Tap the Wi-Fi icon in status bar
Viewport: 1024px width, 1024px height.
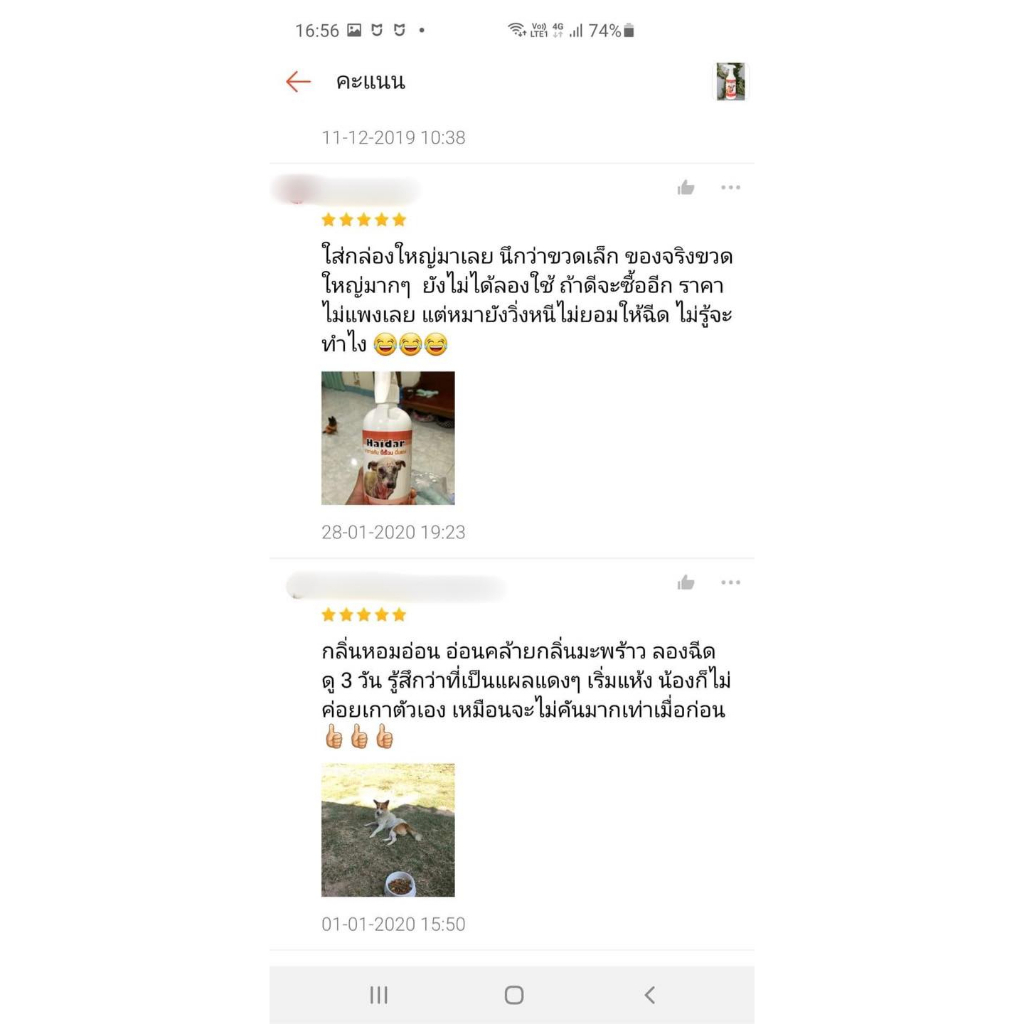click(x=517, y=30)
